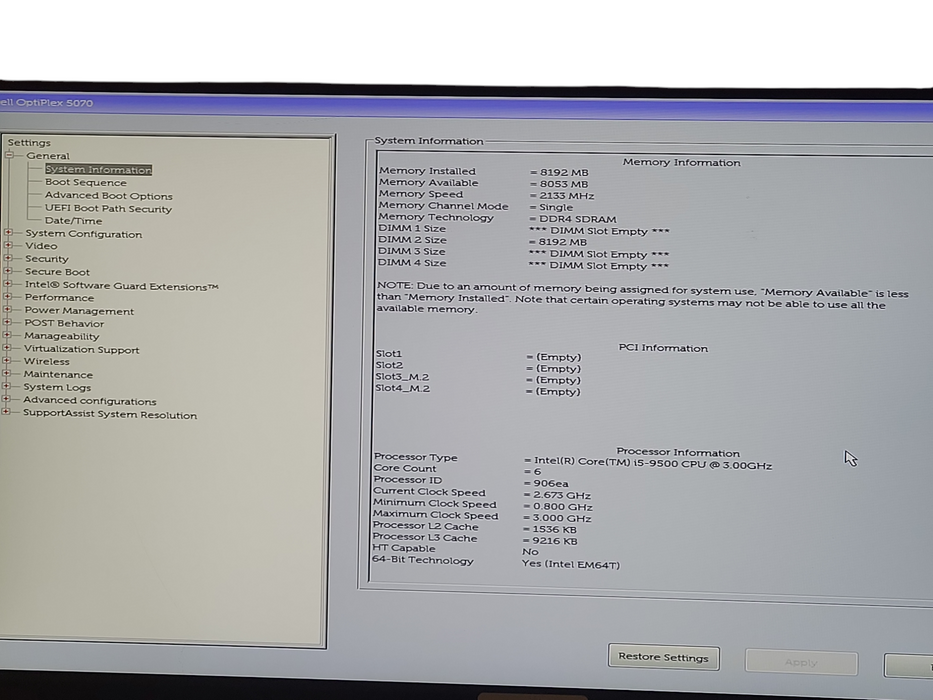
Task: Select the Security category label
Action: pyautogui.click(x=46, y=259)
